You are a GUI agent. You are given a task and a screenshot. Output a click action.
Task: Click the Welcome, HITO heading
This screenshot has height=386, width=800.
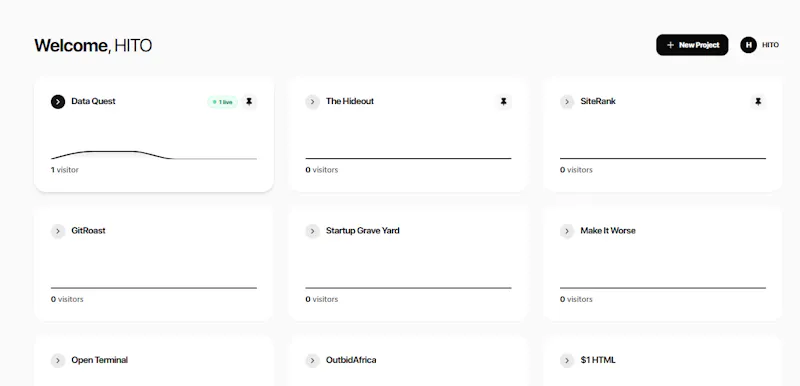click(93, 45)
